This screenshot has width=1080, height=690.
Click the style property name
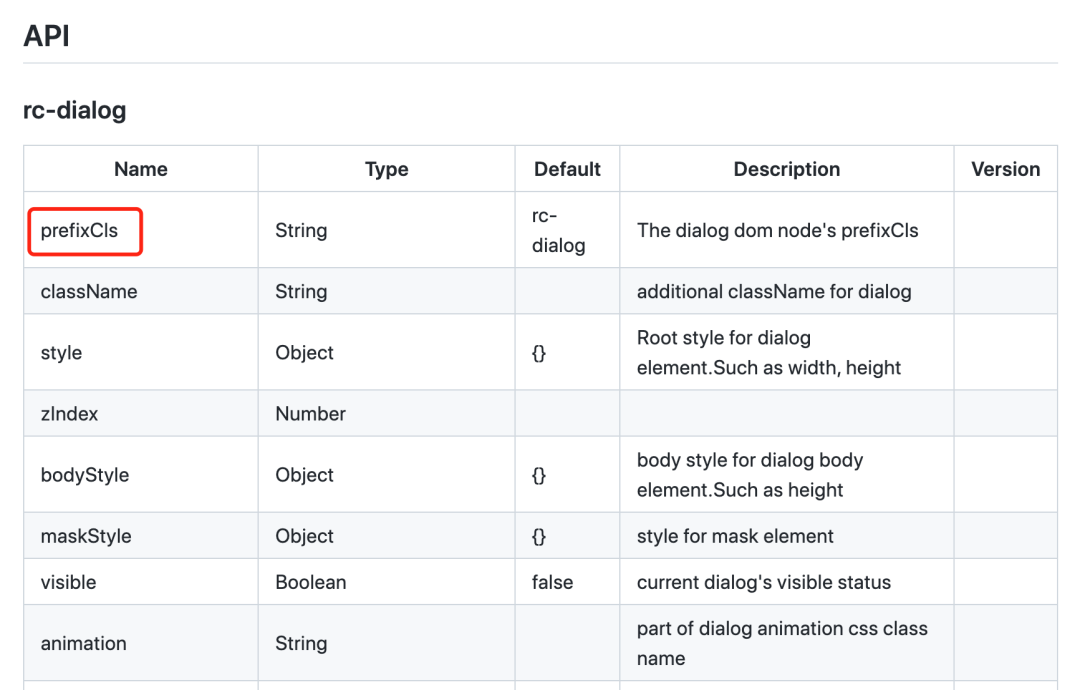click(x=61, y=353)
